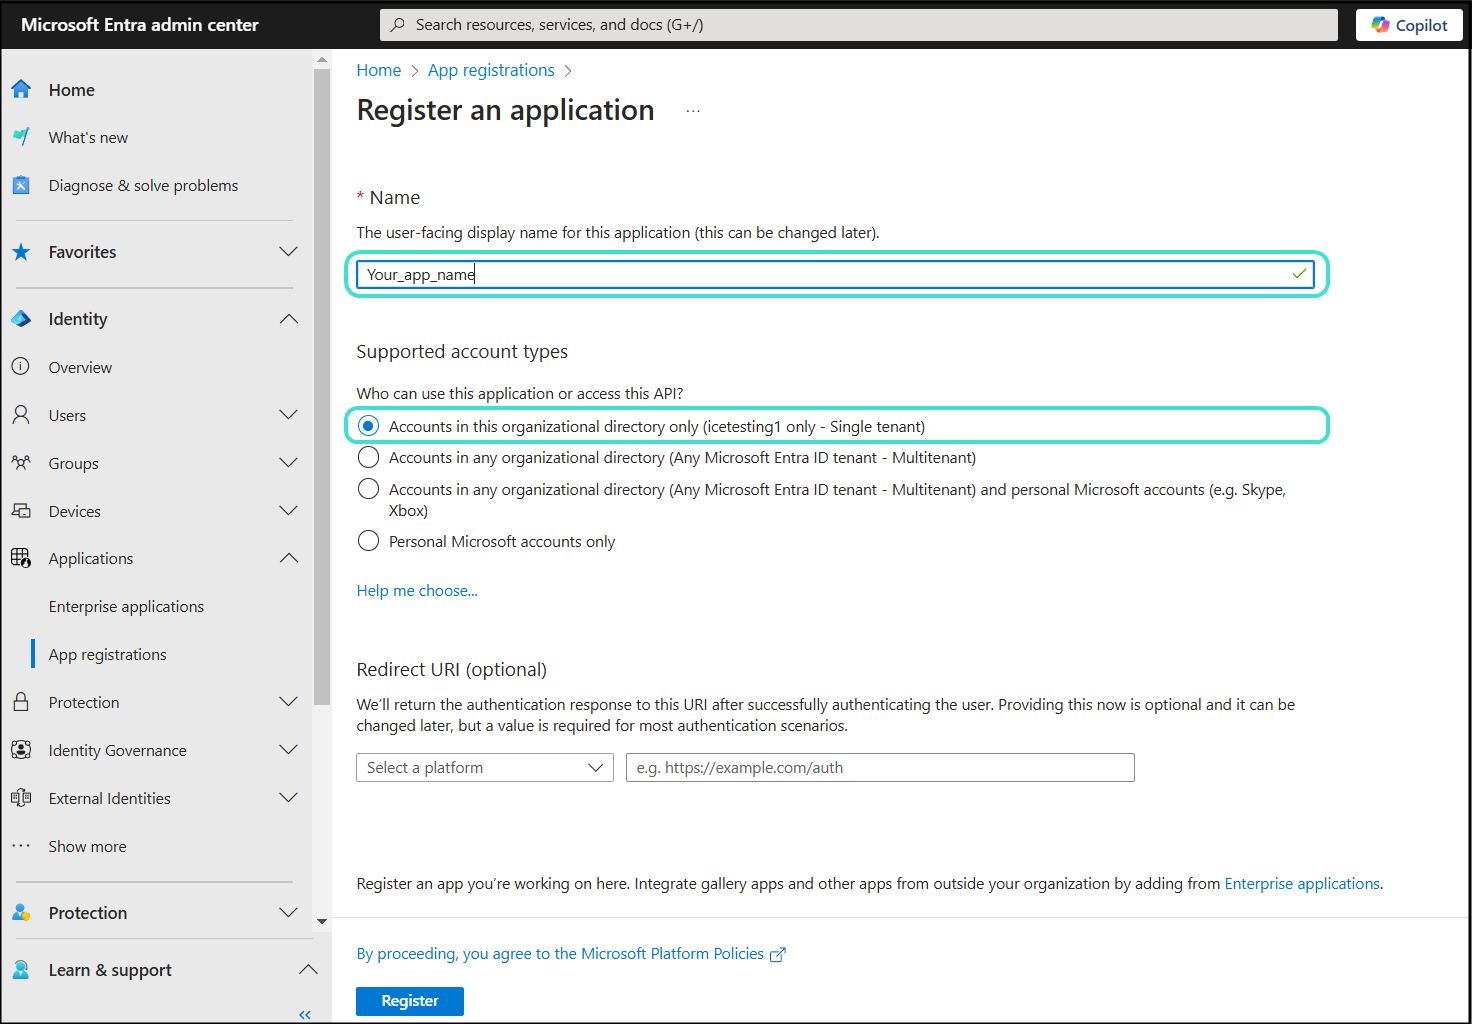This screenshot has width=1472, height=1024.
Task: Click Show more in sidebar
Action: [87, 846]
